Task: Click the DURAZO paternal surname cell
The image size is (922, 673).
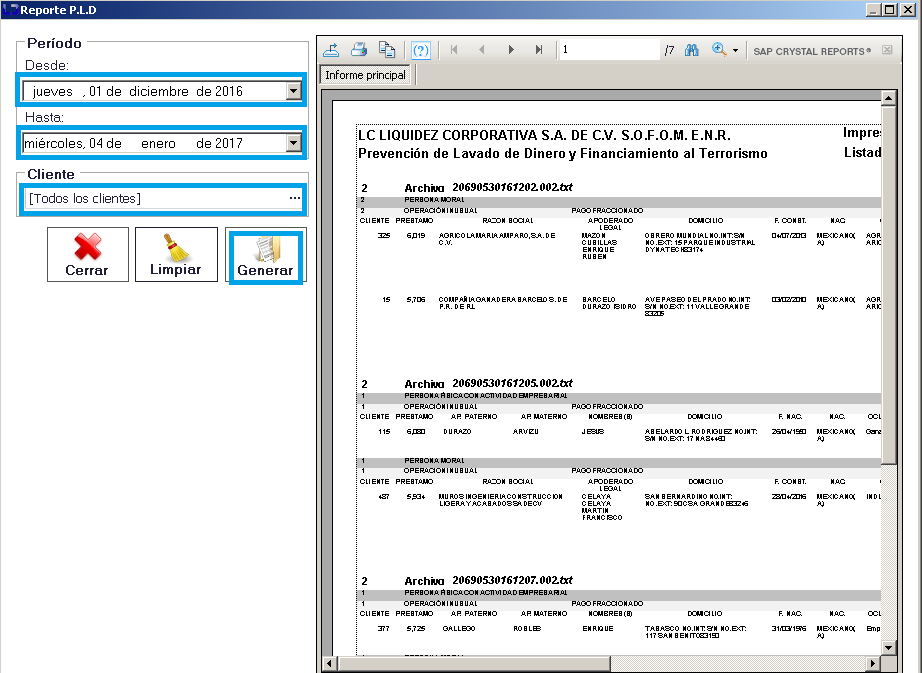Action: (457, 431)
